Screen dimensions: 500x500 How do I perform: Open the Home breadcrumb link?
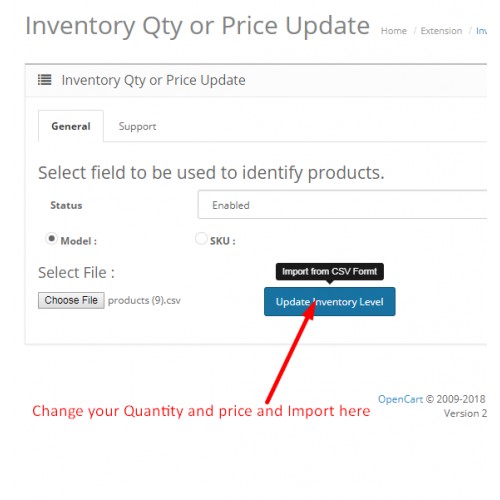pos(394,31)
